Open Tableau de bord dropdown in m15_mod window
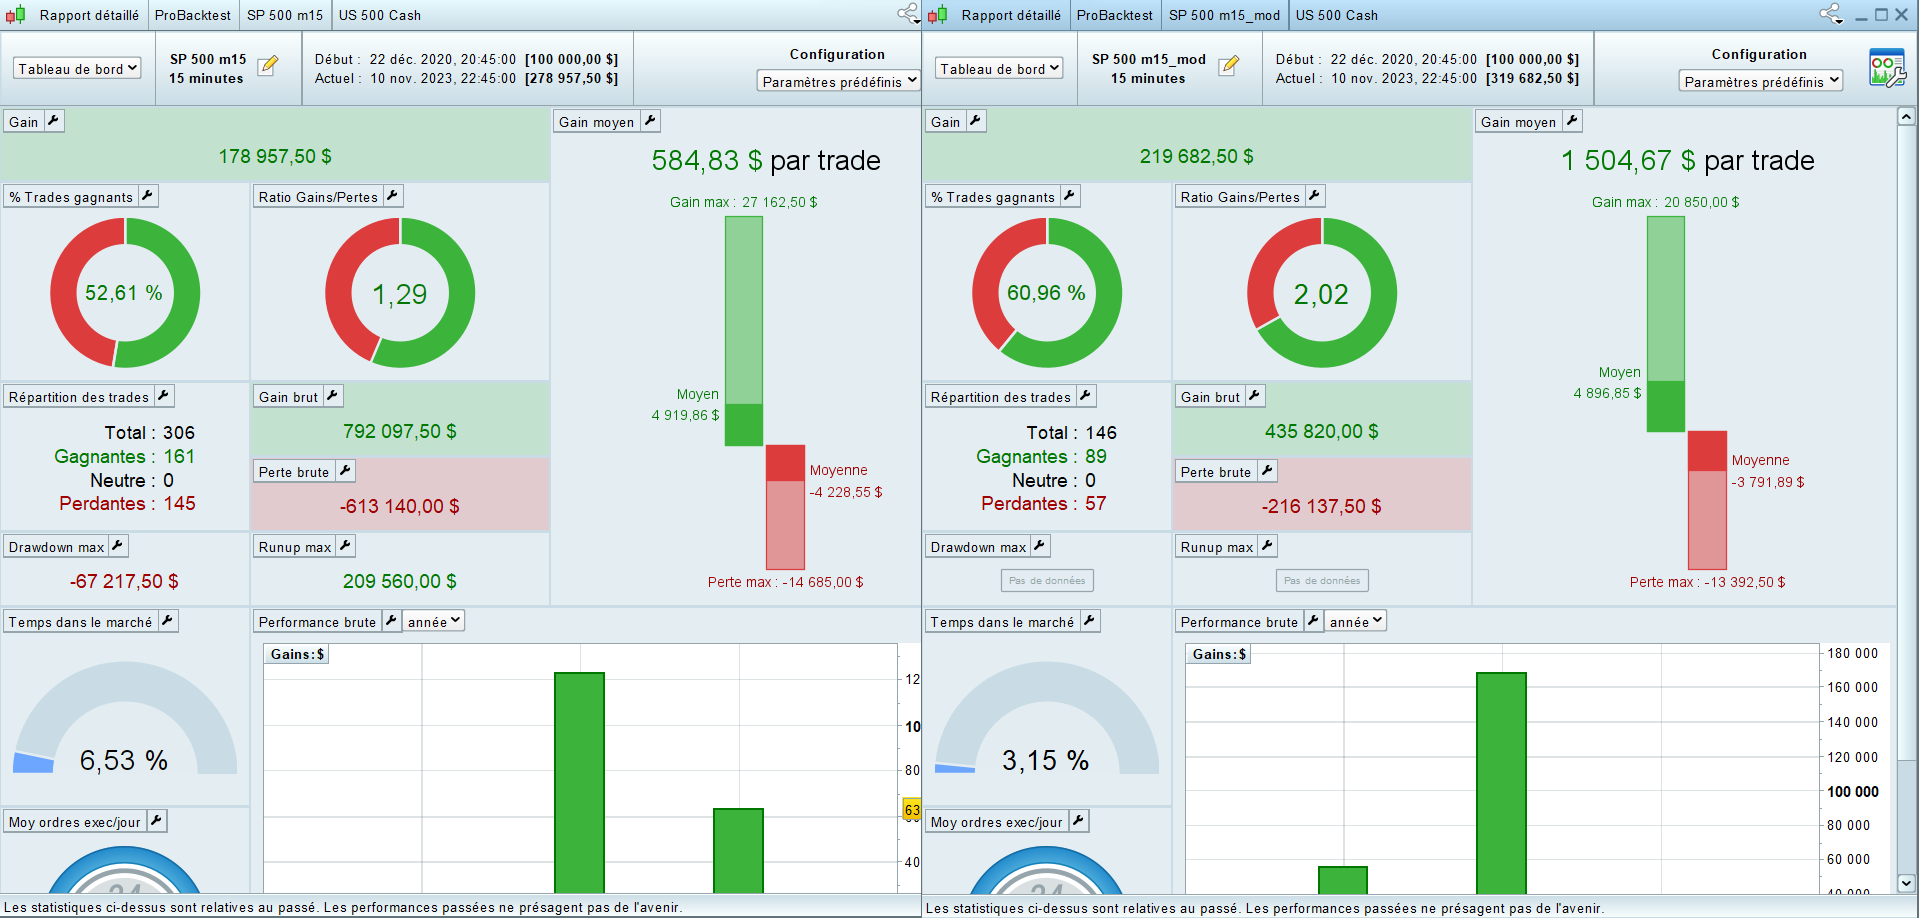Screen dimensions: 1919x918 pos(999,68)
